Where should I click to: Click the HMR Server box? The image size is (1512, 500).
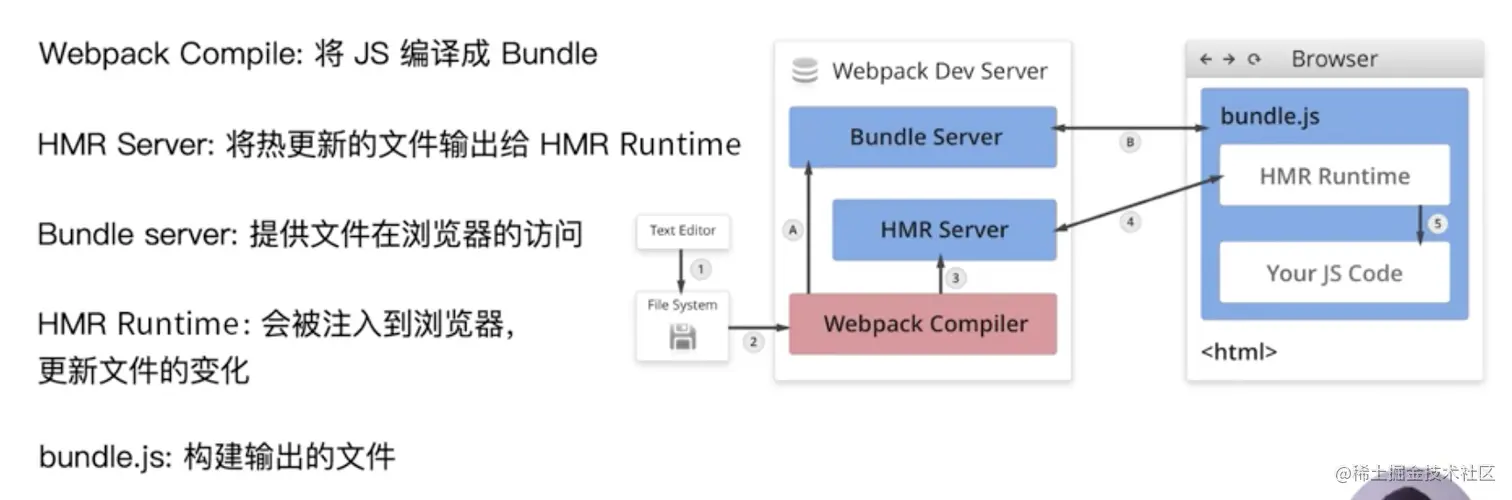tap(944, 230)
